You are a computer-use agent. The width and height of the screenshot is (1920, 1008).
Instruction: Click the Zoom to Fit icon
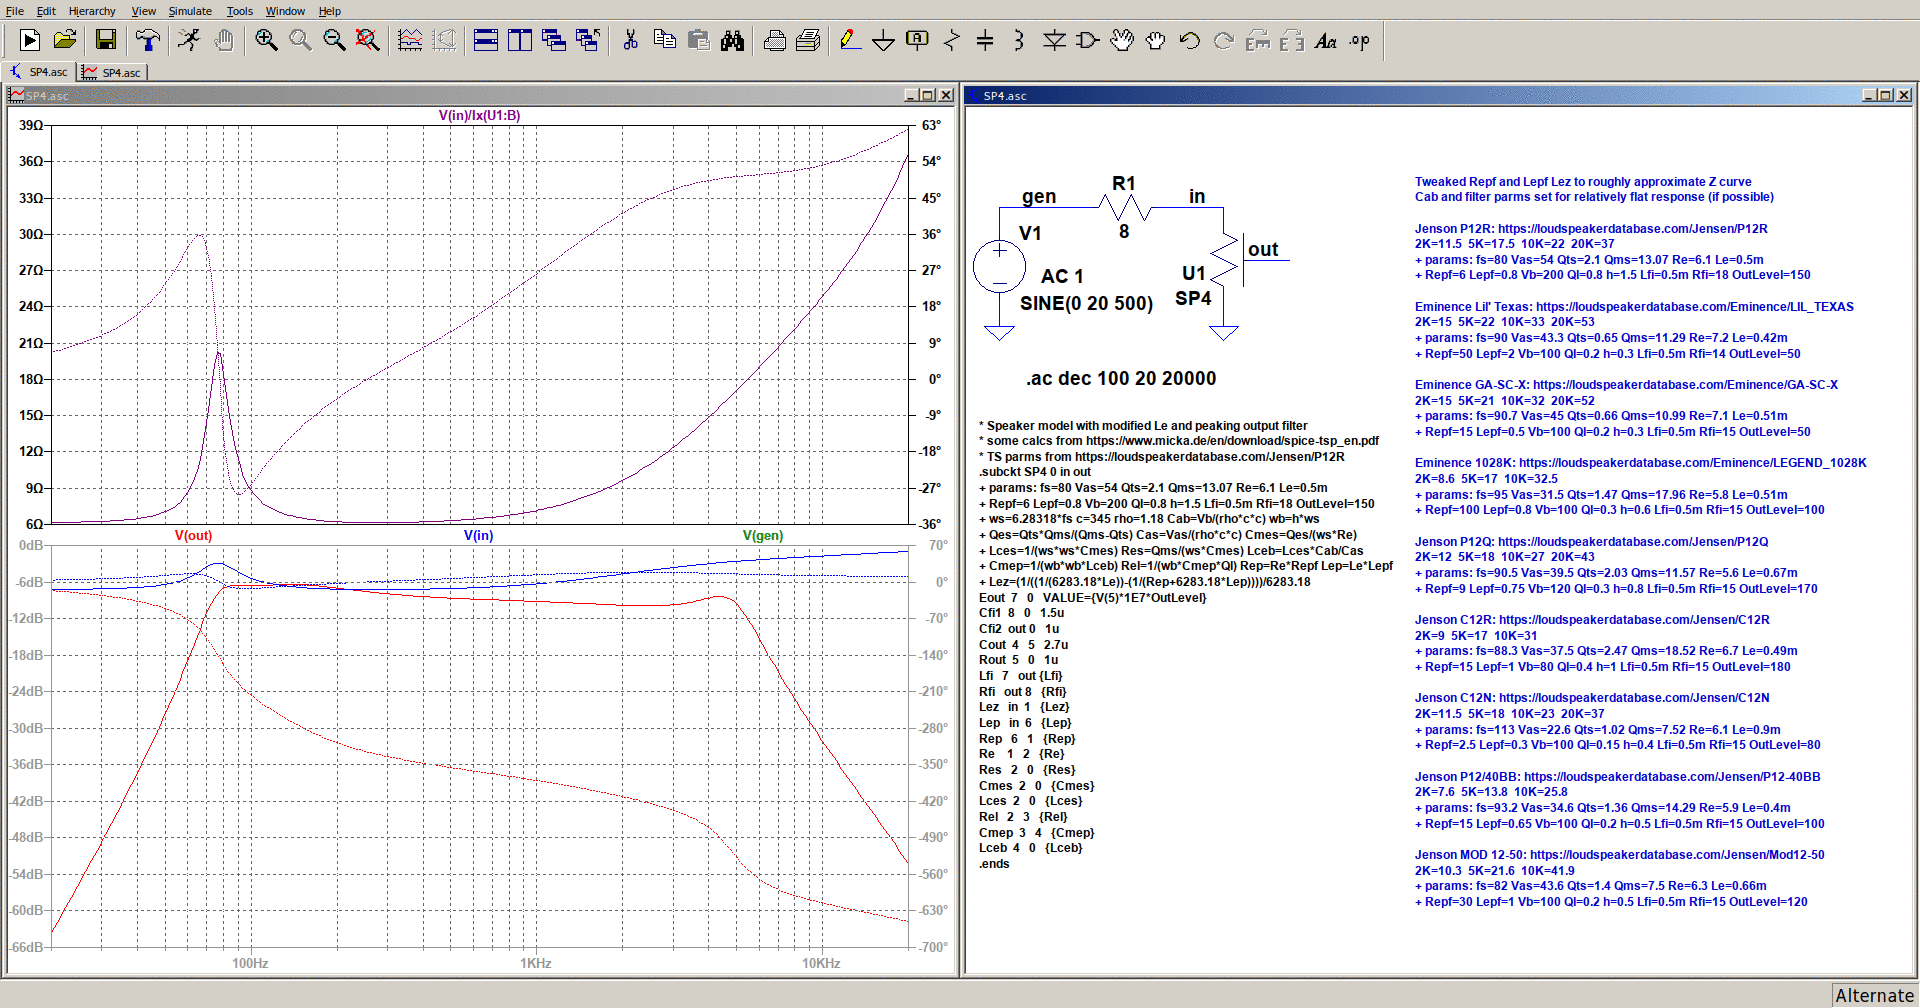pyautogui.click(x=368, y=40)
